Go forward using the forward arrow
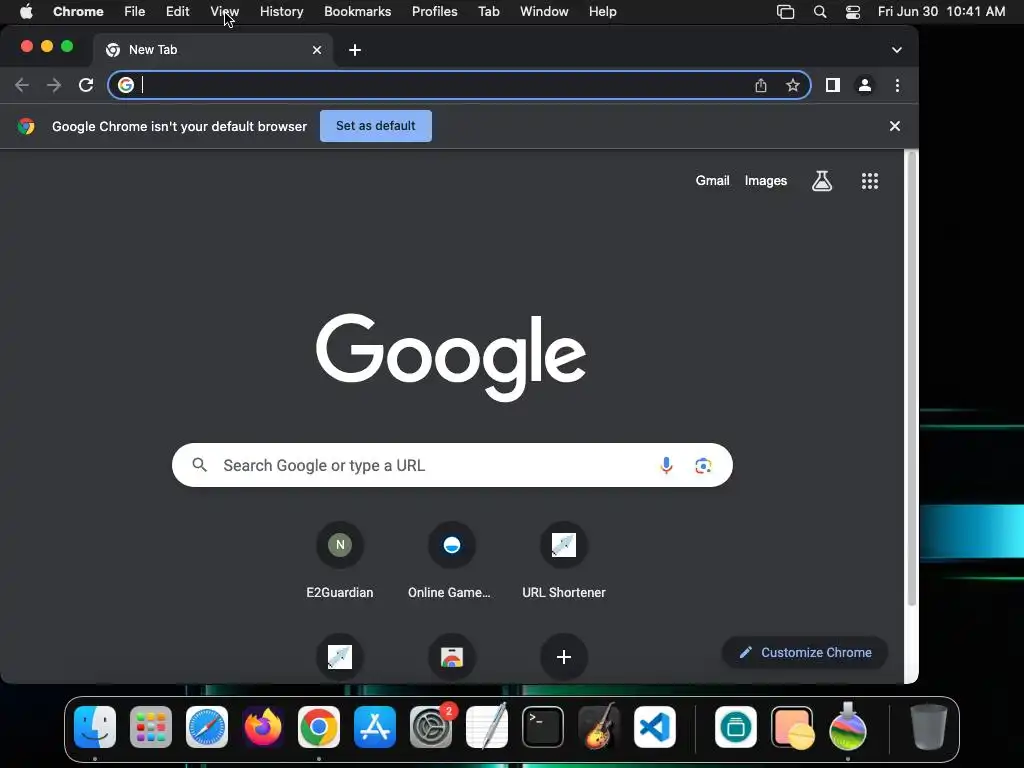This screenshot has height=768, width=1024. coord(54,86)
